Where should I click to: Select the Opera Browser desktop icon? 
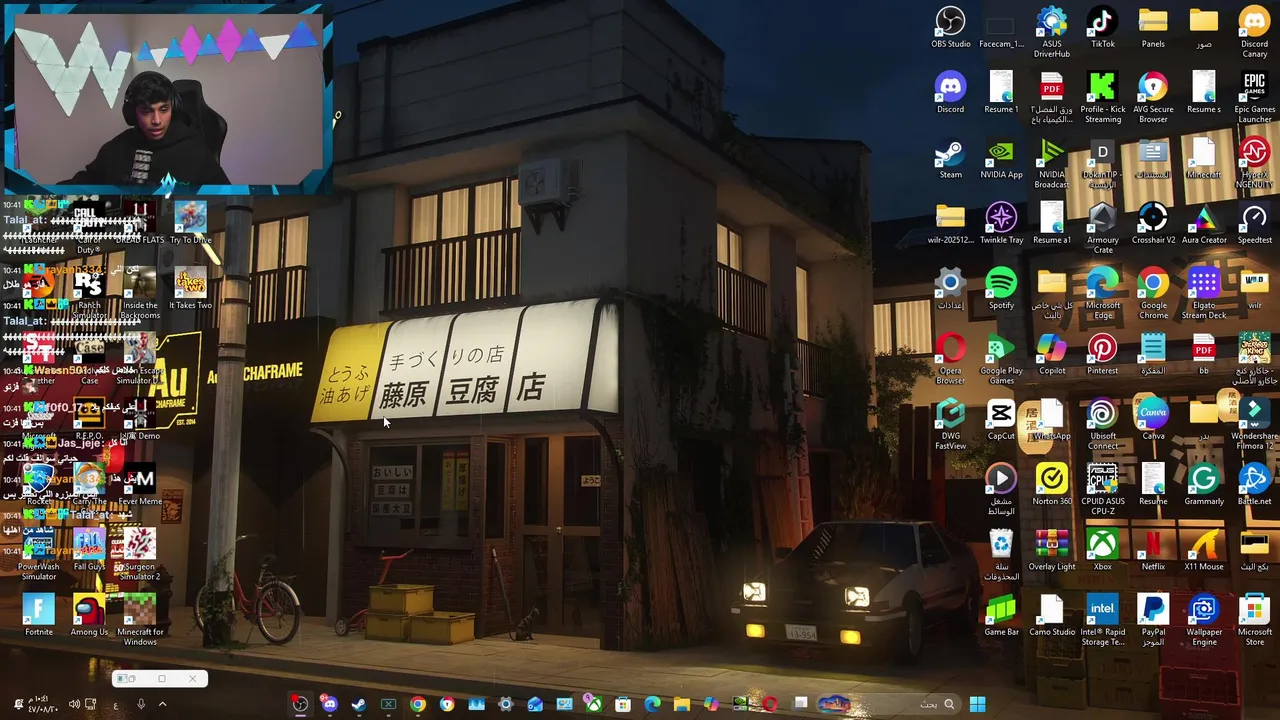pyautogui.click(x=950, y=359)
